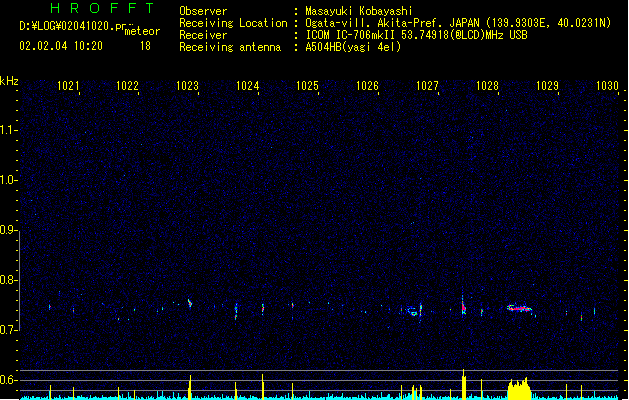Screen dimensions: 629x400
Task: Click the long meteor echo after 1028
Action: click(519, 309)
